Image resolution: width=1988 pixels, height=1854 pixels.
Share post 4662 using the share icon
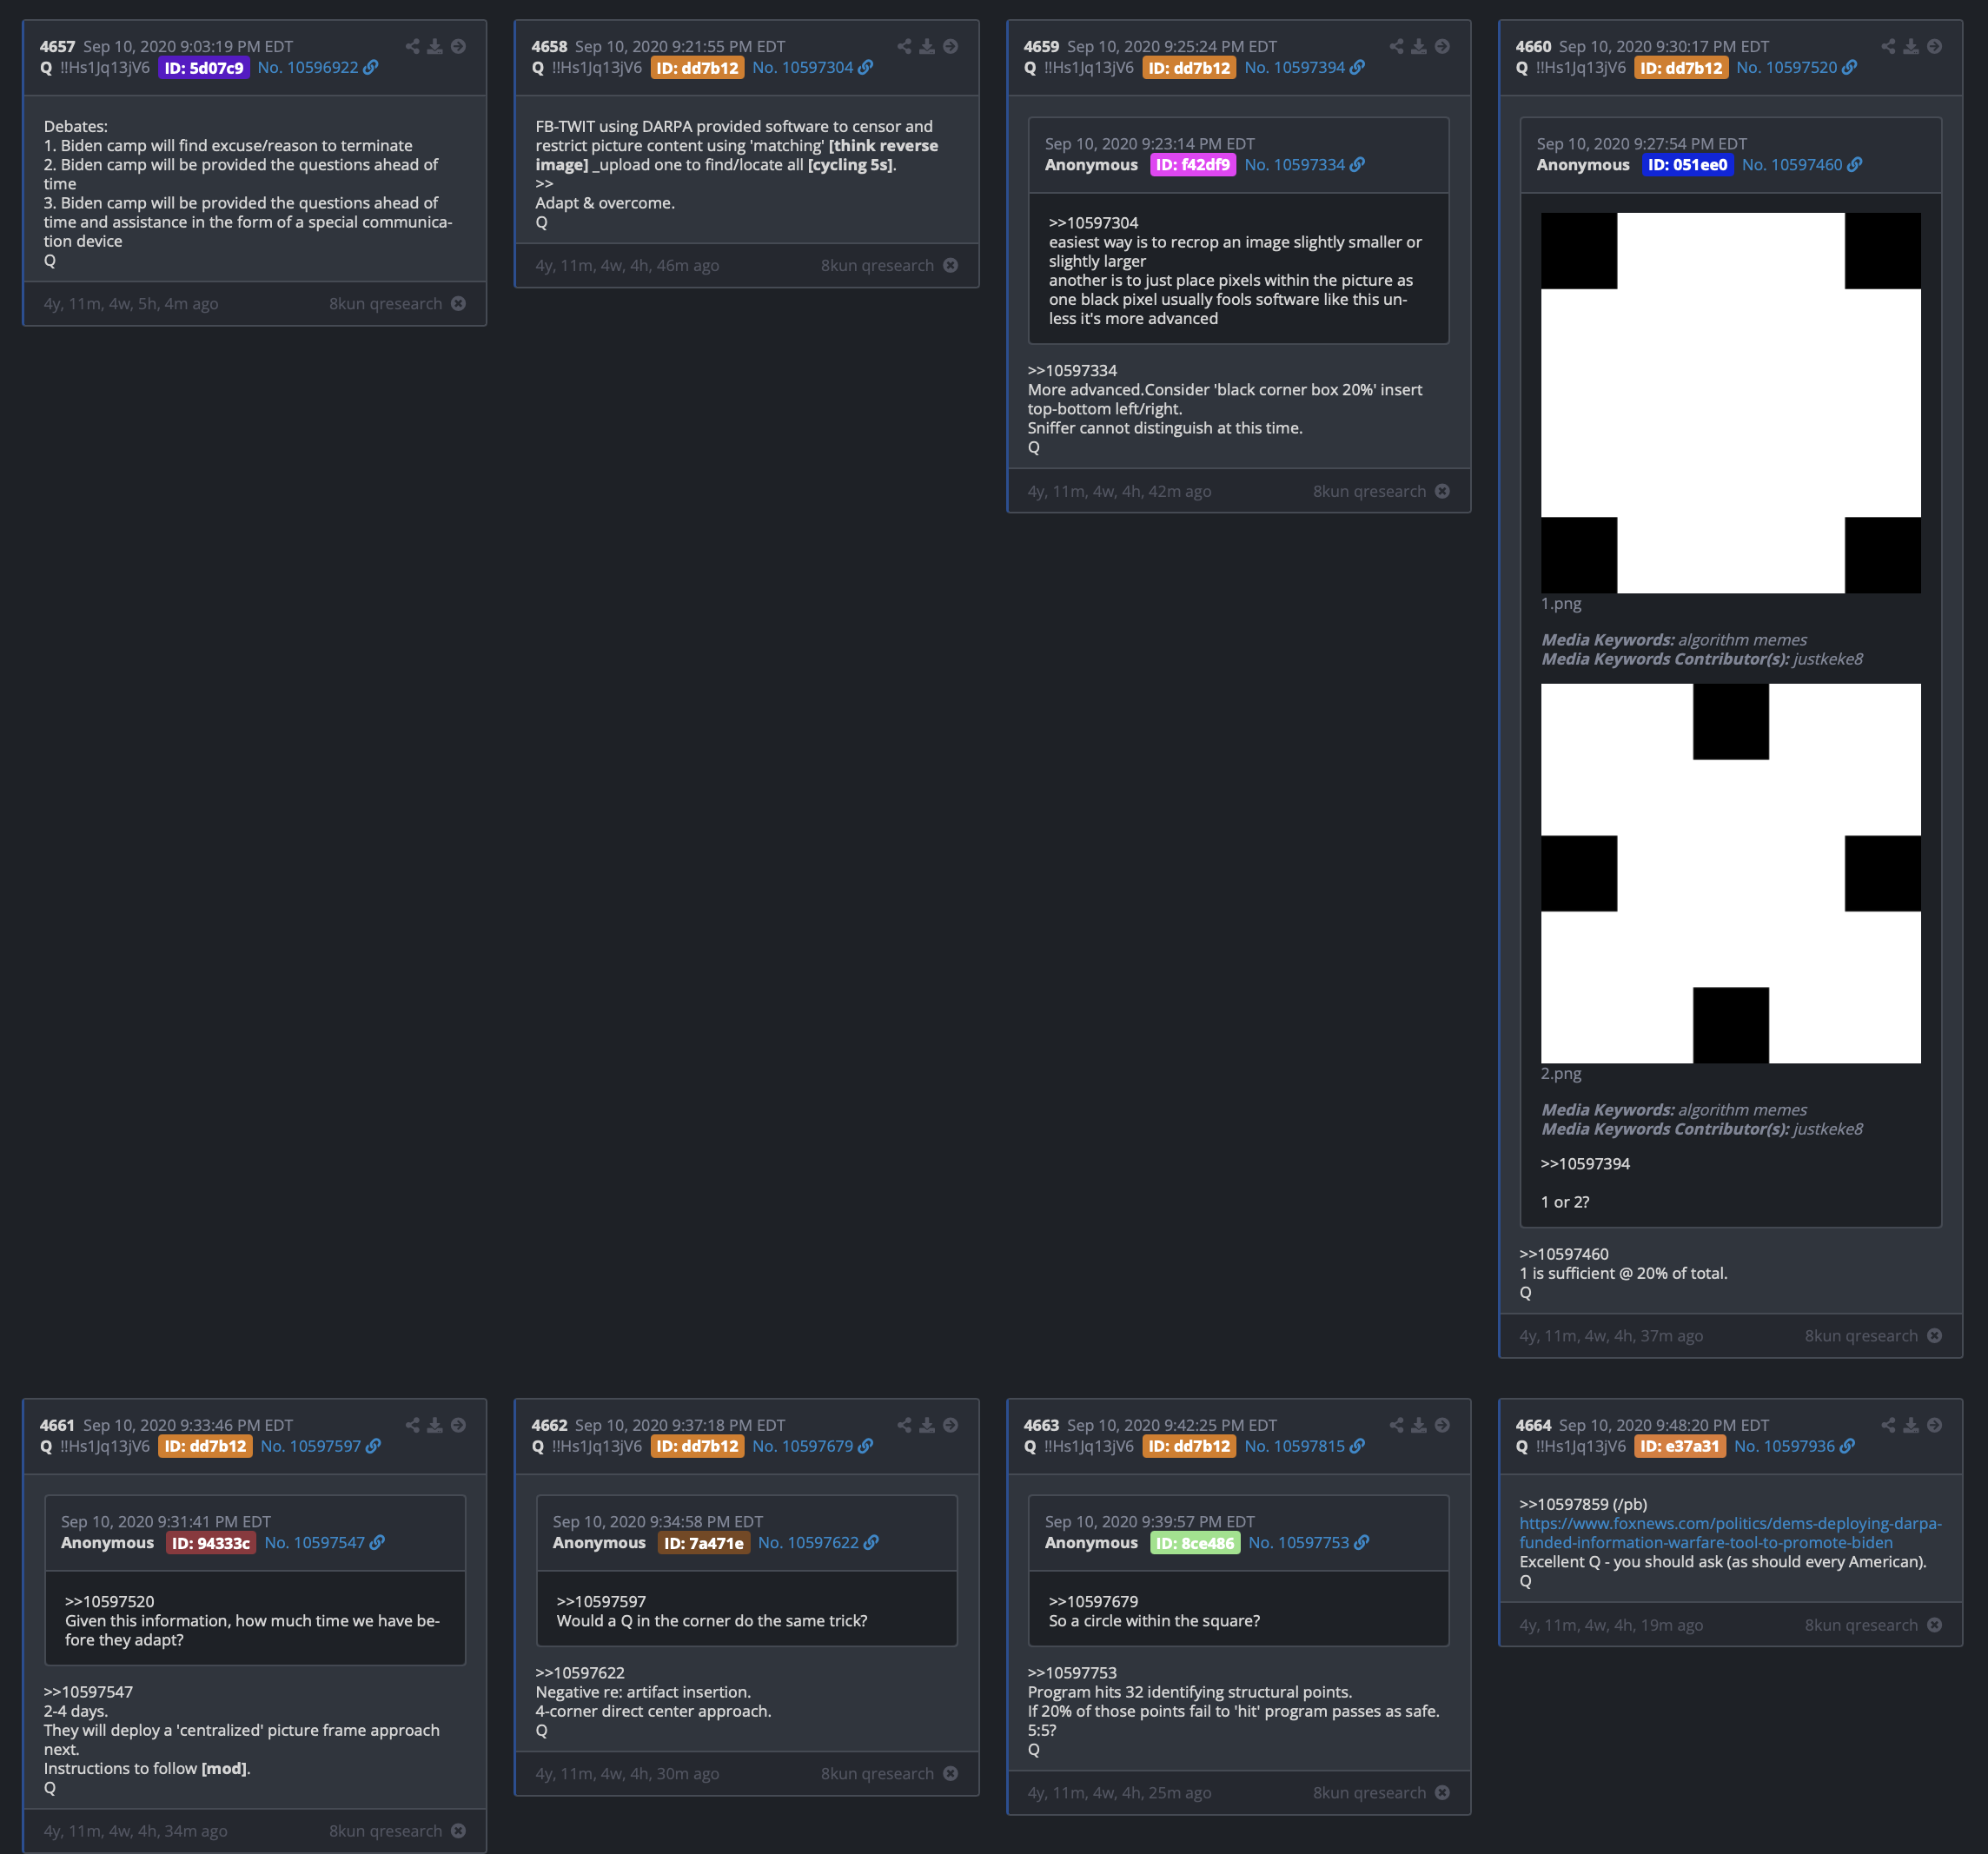(x=904, y=1425)
